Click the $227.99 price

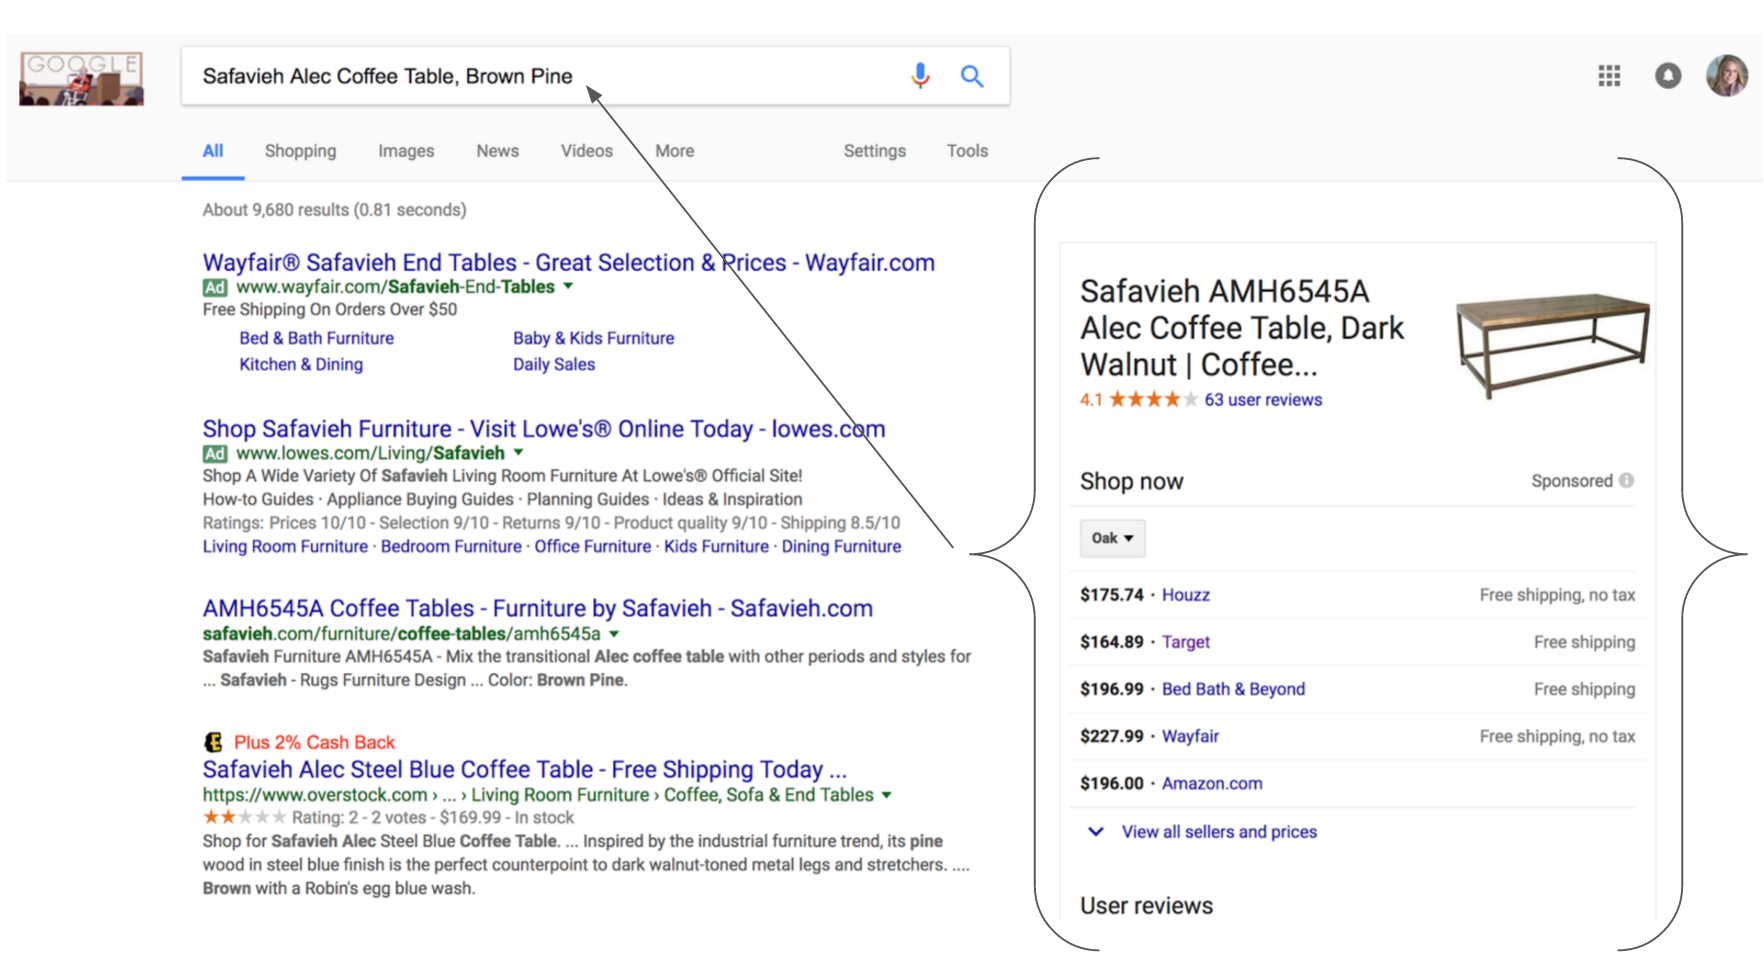1111,736
